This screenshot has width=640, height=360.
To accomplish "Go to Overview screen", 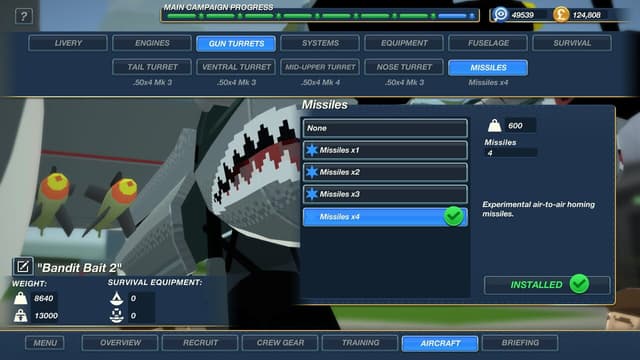I will 120,342.
